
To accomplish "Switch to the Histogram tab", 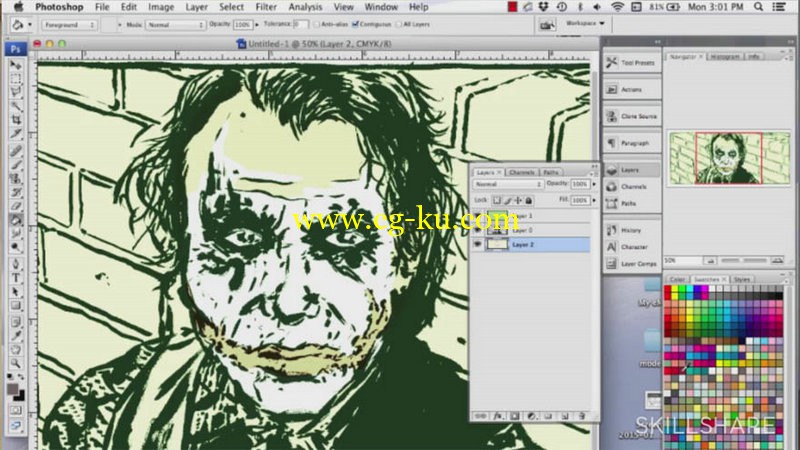I will click(725, 57).
